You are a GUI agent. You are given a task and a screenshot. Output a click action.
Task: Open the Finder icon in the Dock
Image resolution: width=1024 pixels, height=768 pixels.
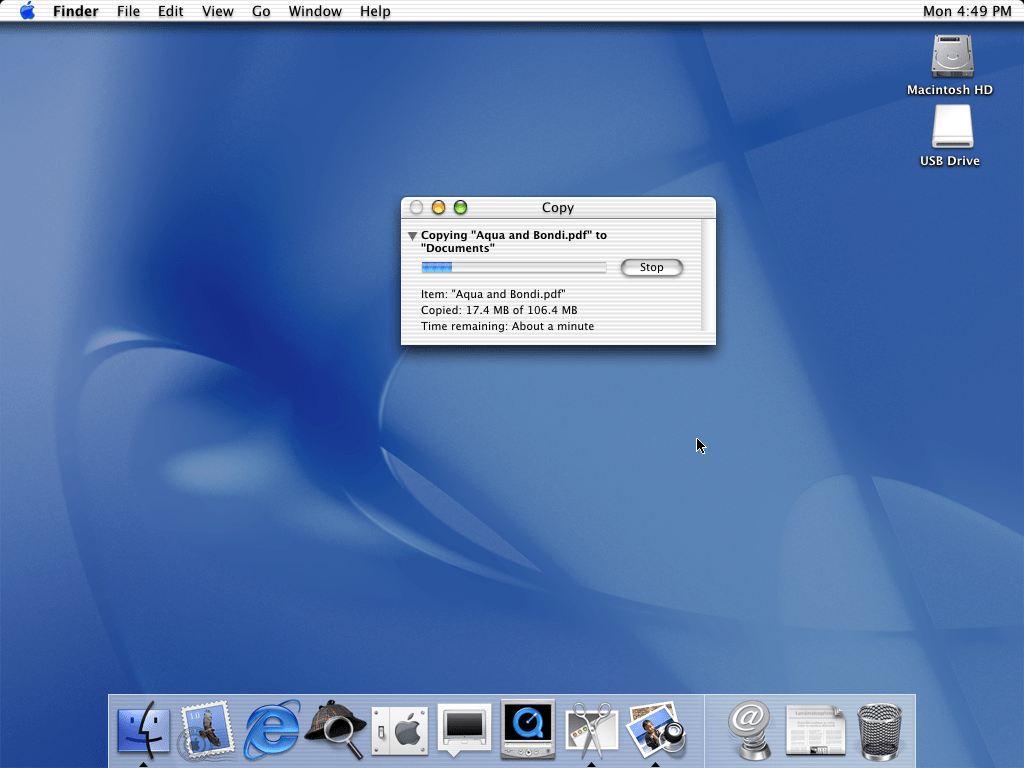click(143, 730)
